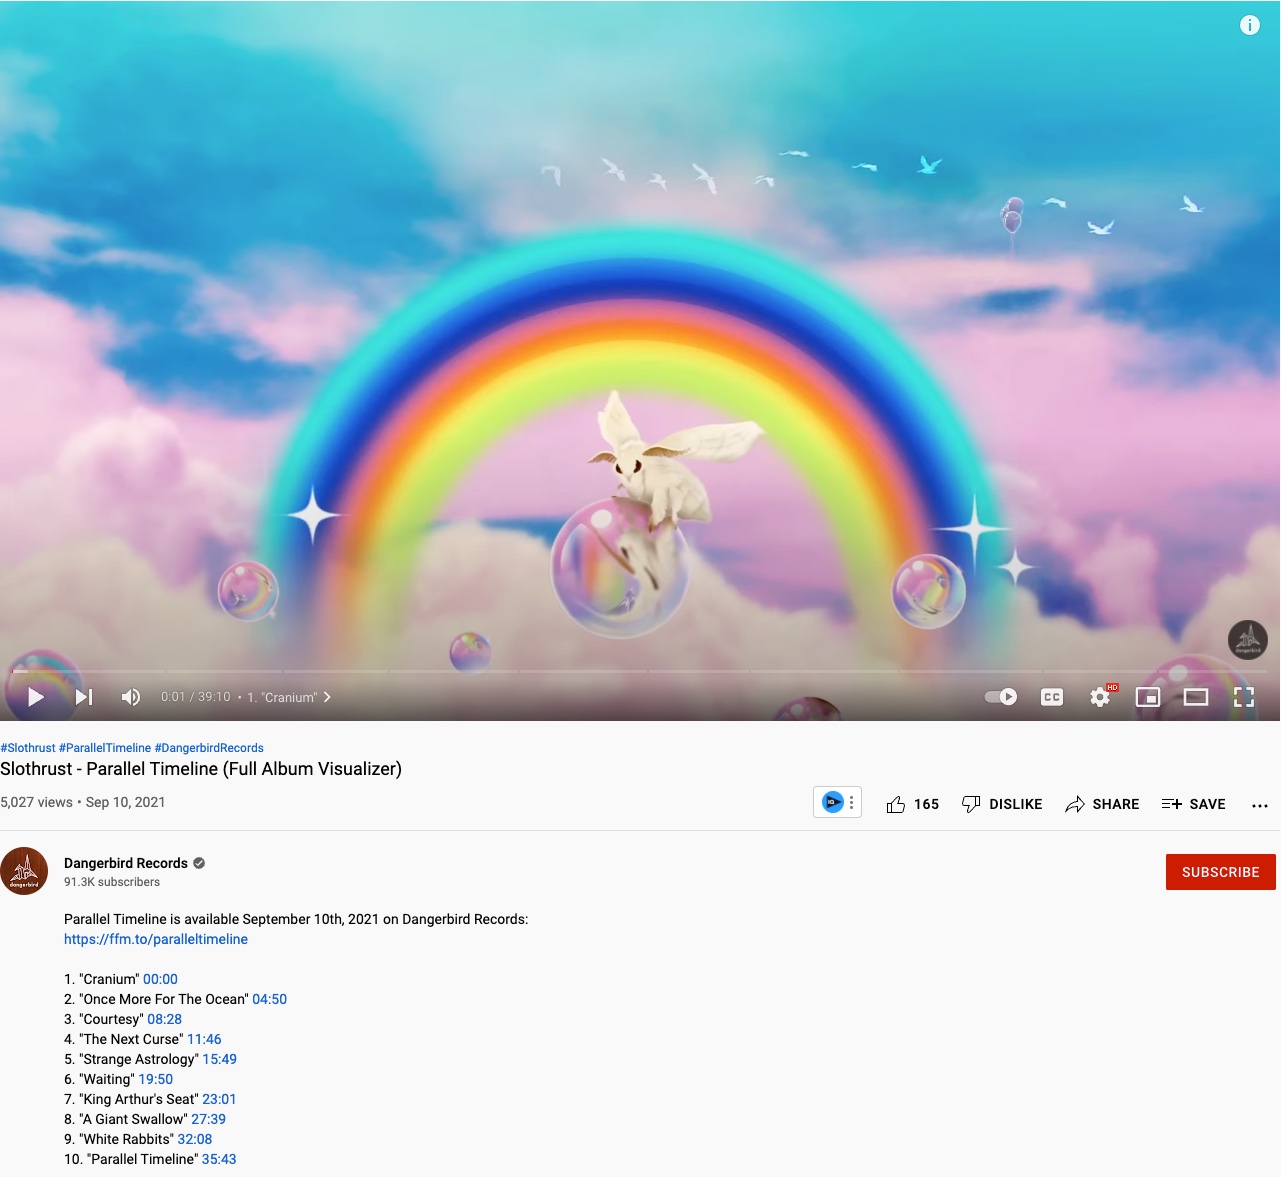Click the 0:01 / 39:10 time display
This screenshot has width=1281, height=1177.
pos(196,697)
